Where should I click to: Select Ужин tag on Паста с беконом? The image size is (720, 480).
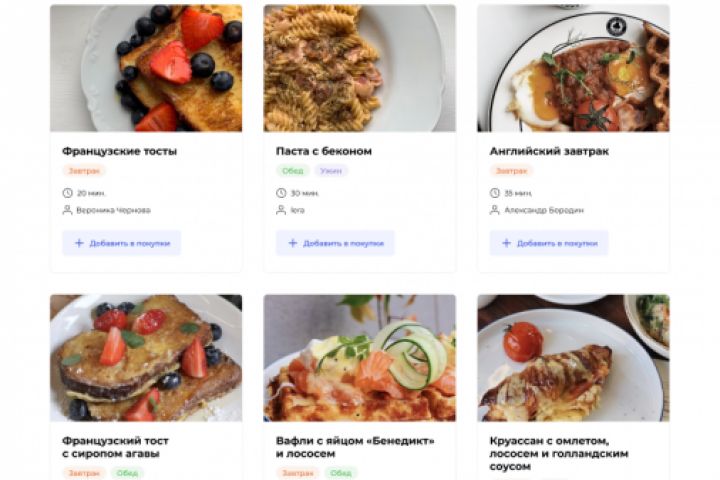click(330, 171)
